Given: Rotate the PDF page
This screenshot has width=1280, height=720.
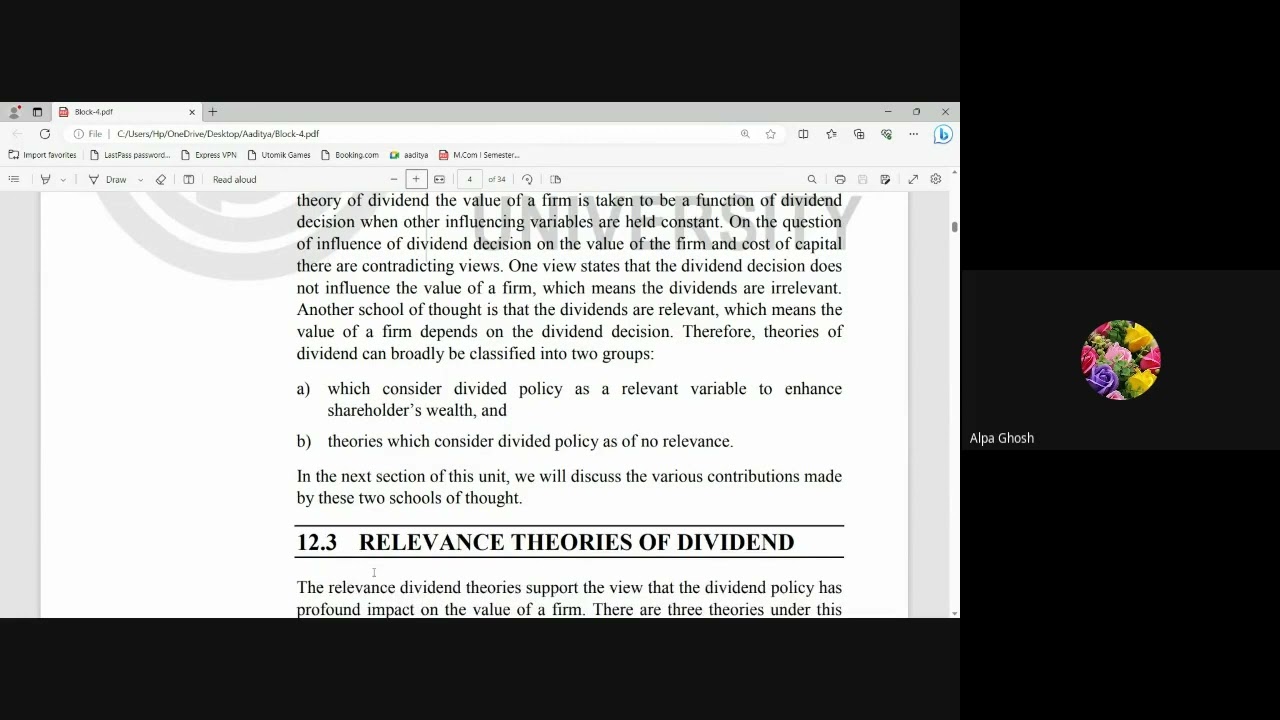Looking at the screenshot, I should tap(527, 179).
